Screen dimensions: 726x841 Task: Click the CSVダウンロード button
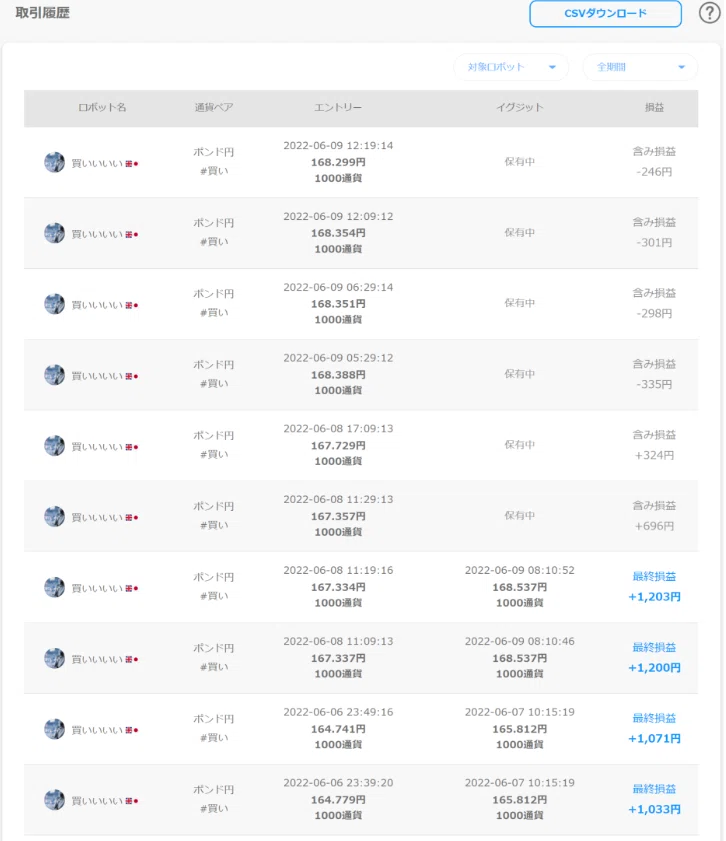tap(605, 13)
